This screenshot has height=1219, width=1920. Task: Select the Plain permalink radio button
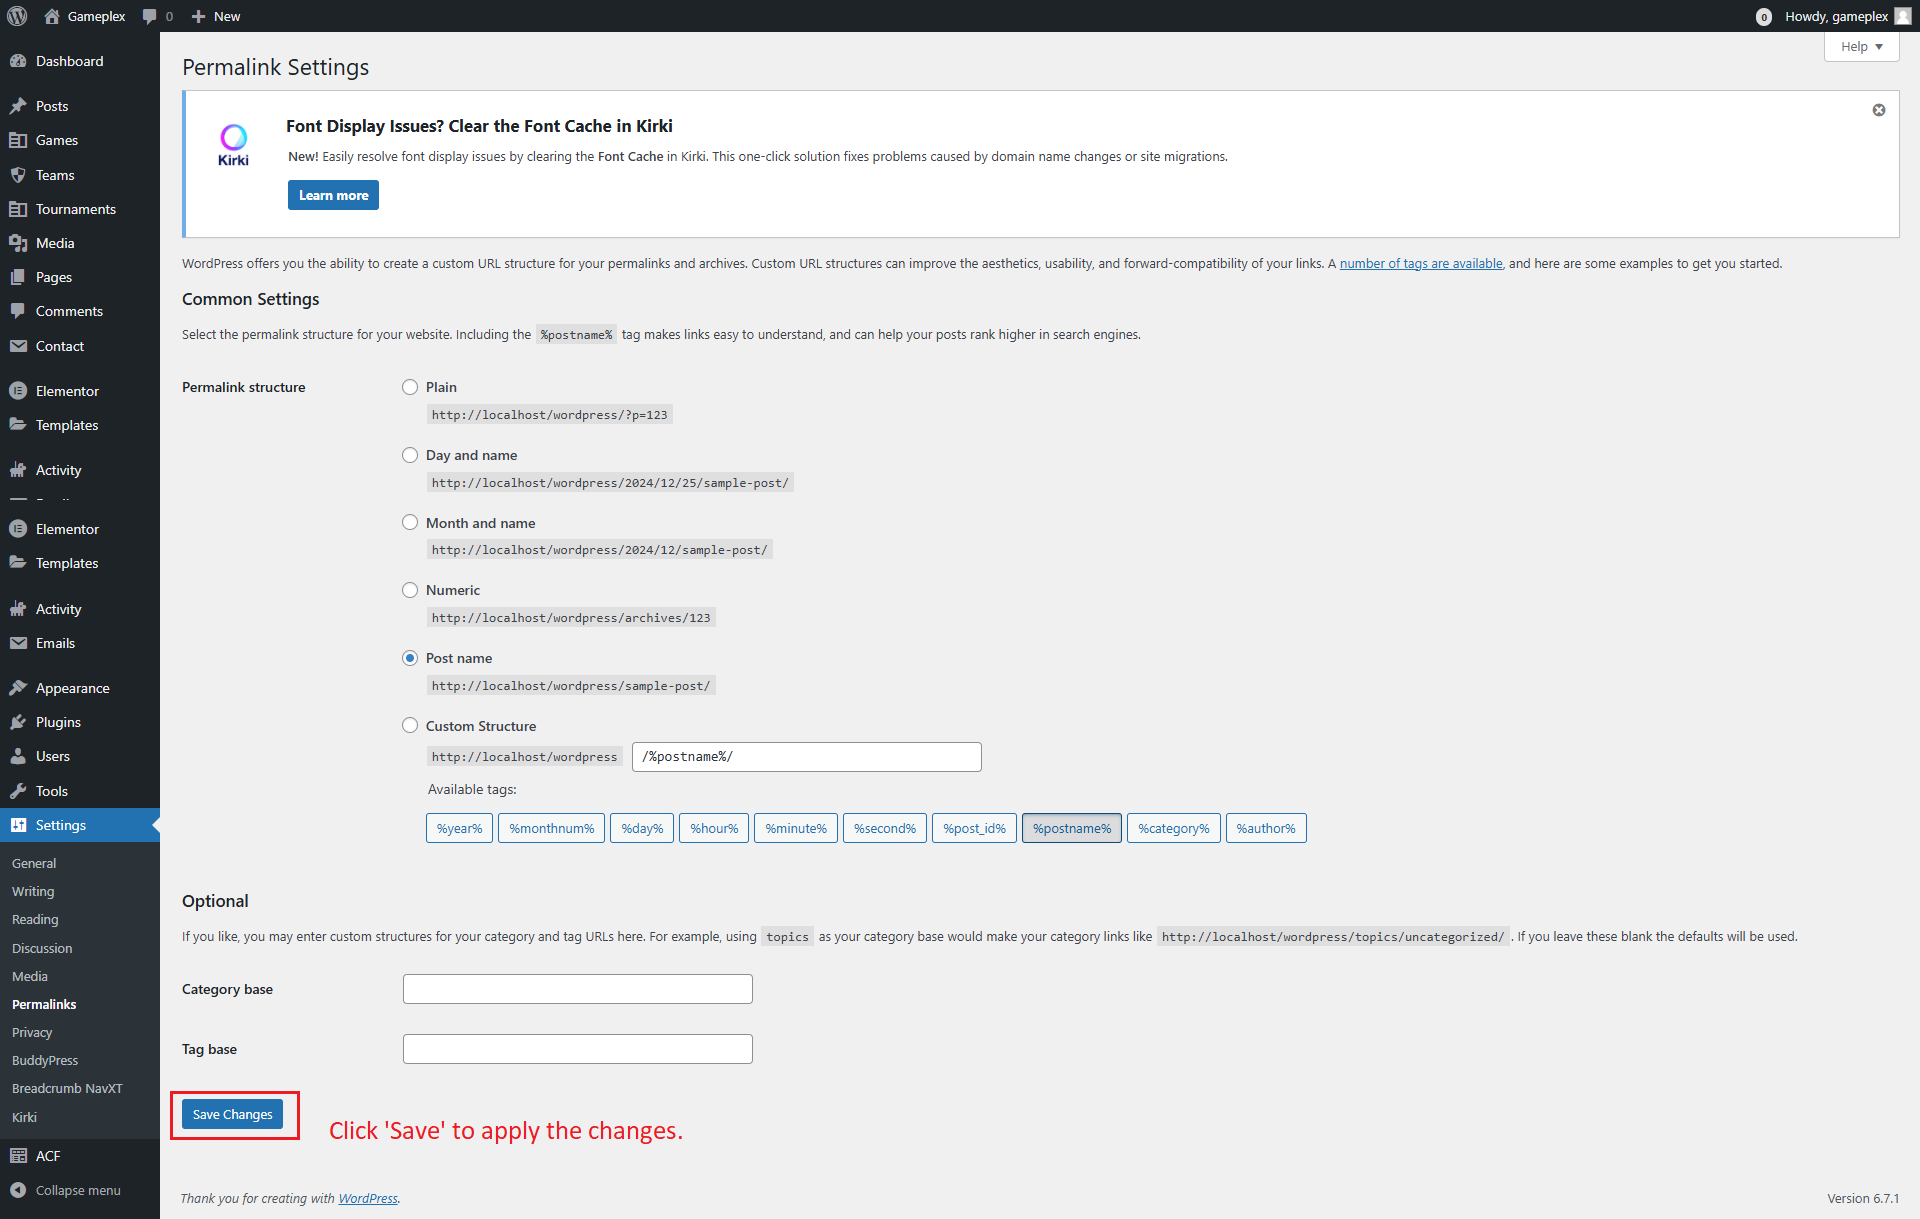pos(410,387)
